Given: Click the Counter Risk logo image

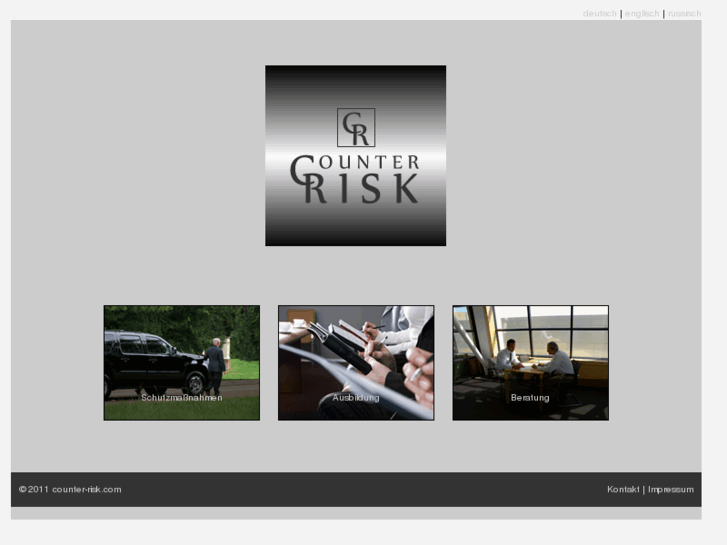Looking at the screenshot, I should coord(356,155).
